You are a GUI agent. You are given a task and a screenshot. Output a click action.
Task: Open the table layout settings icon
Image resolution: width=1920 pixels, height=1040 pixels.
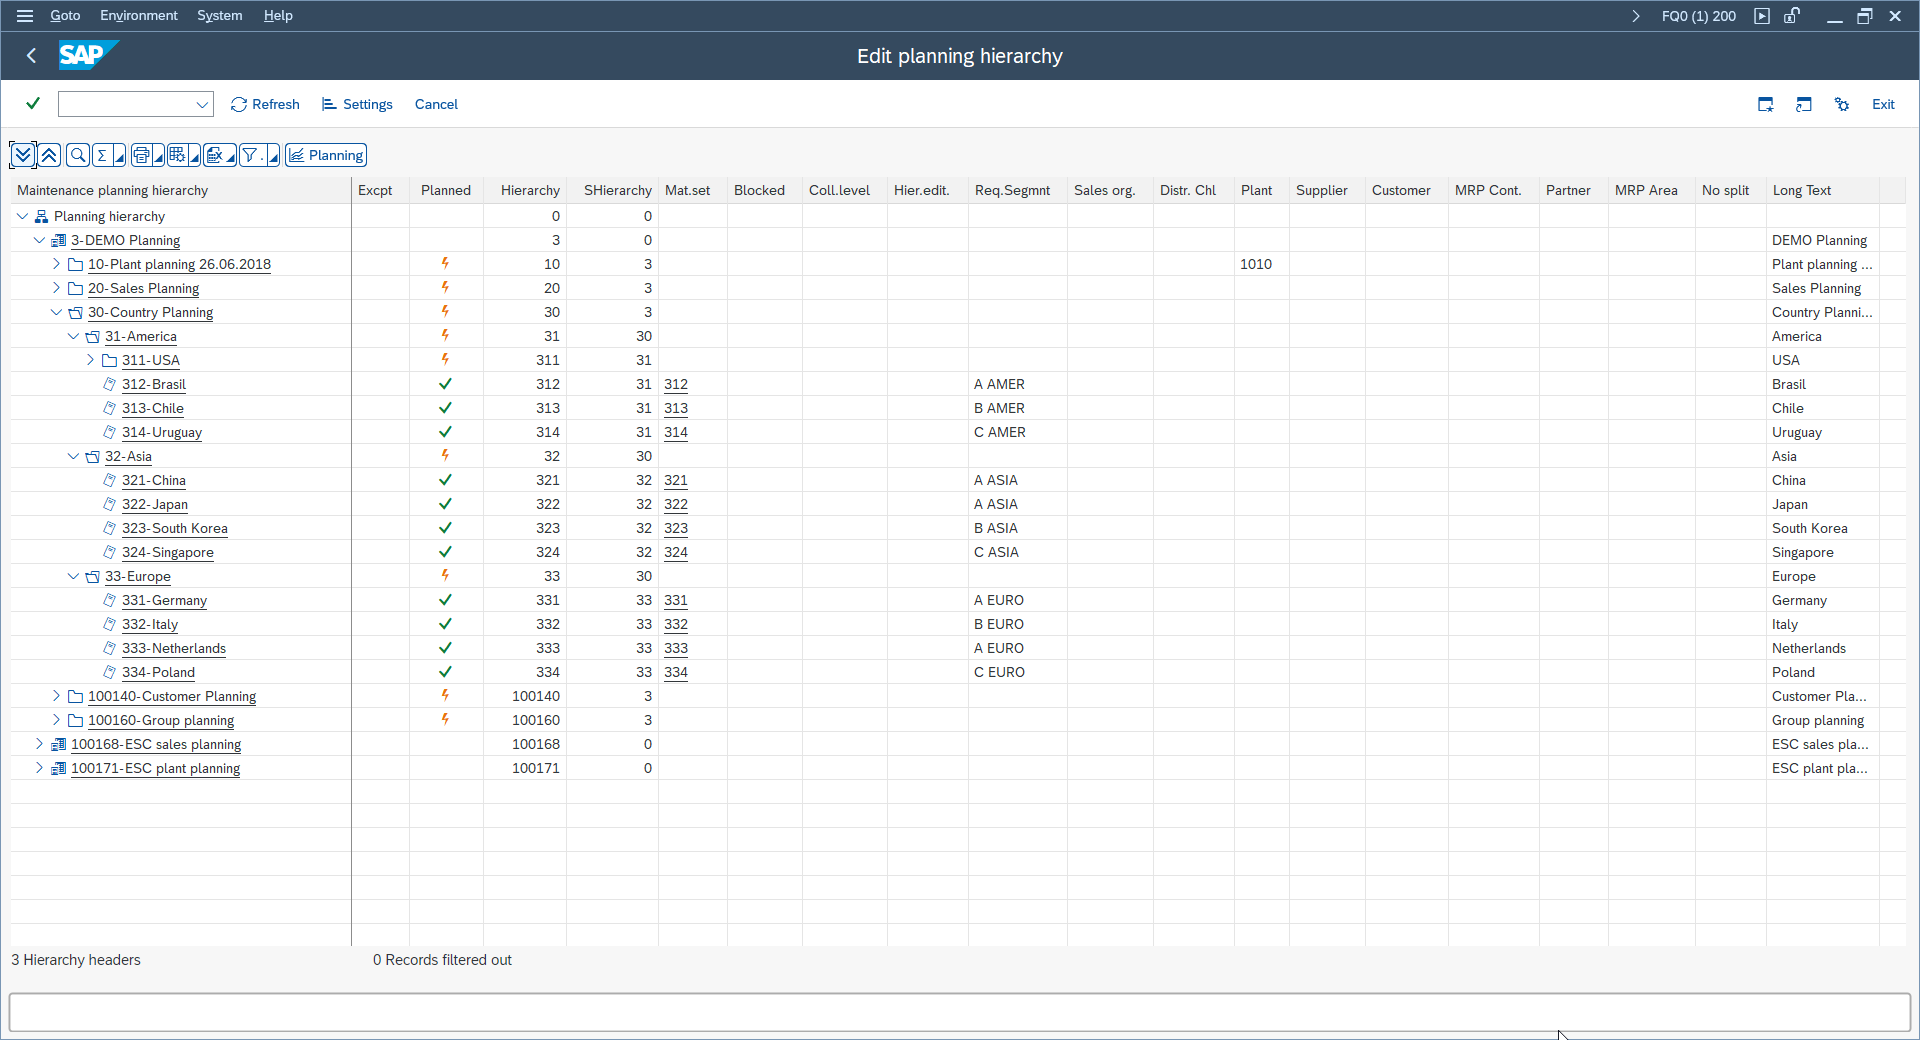tap(175, 155)
